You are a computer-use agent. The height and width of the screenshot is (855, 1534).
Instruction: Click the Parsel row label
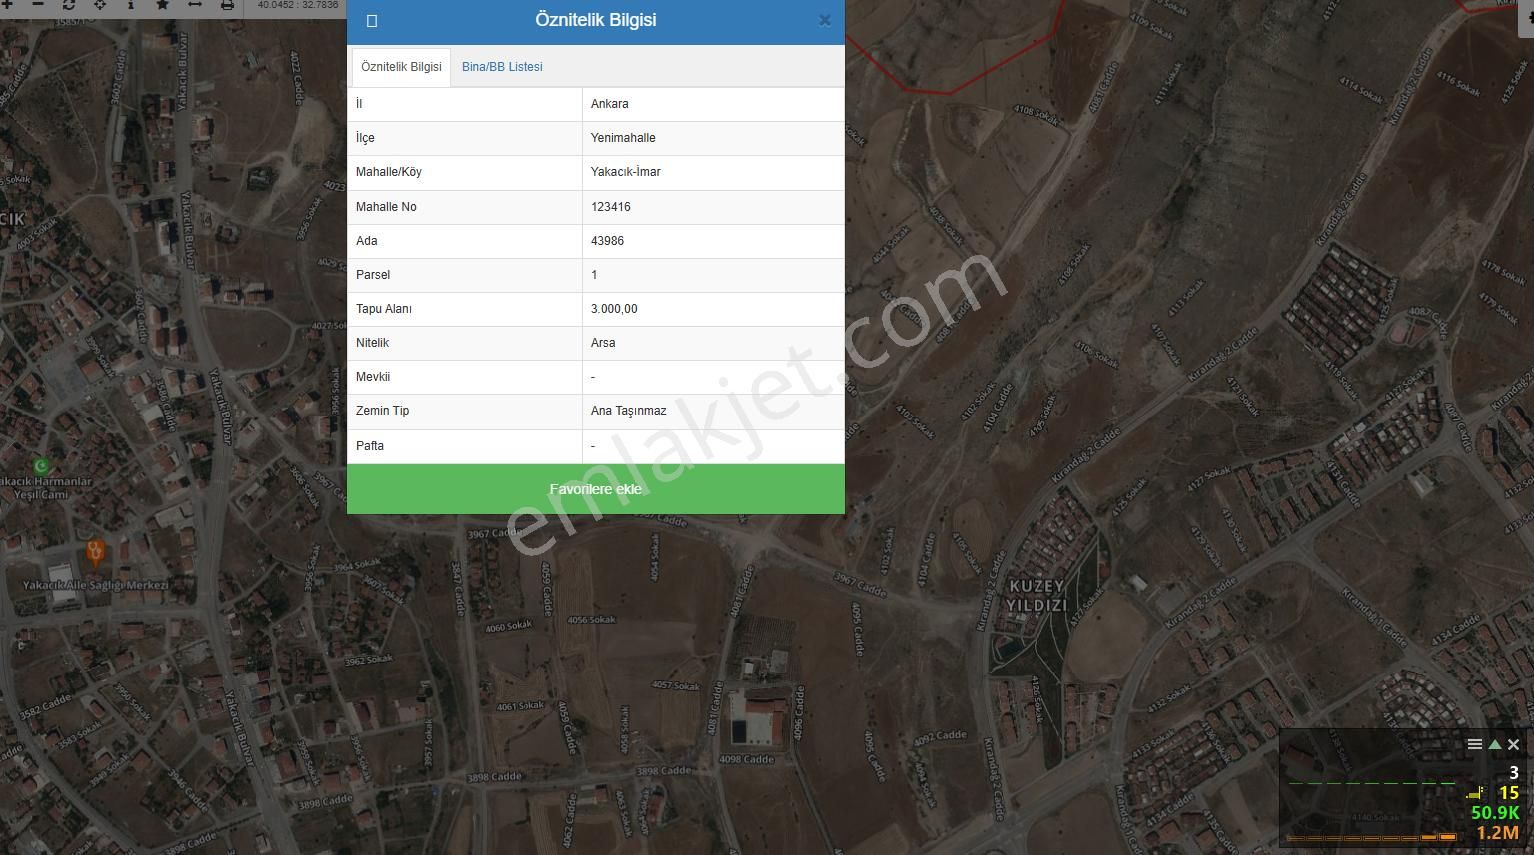coord(373,275)
